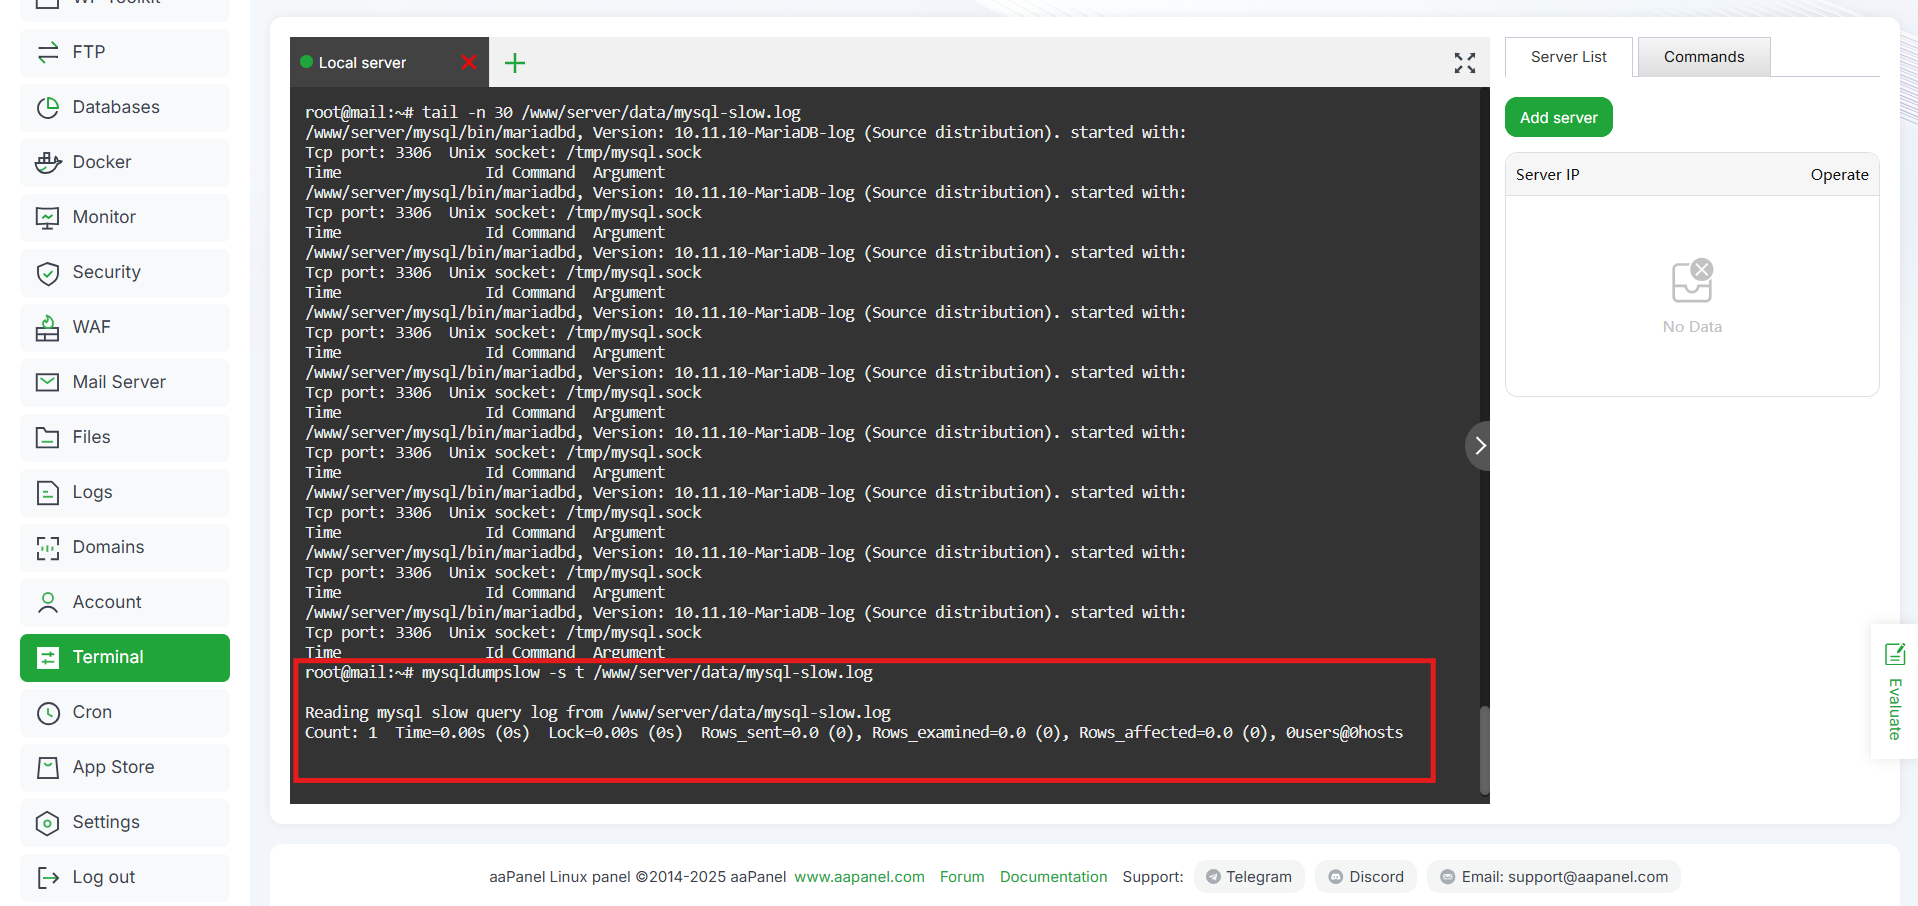Click the Account person icon
The width and height of the screenshot is (1918, 906).
point(47,602)
